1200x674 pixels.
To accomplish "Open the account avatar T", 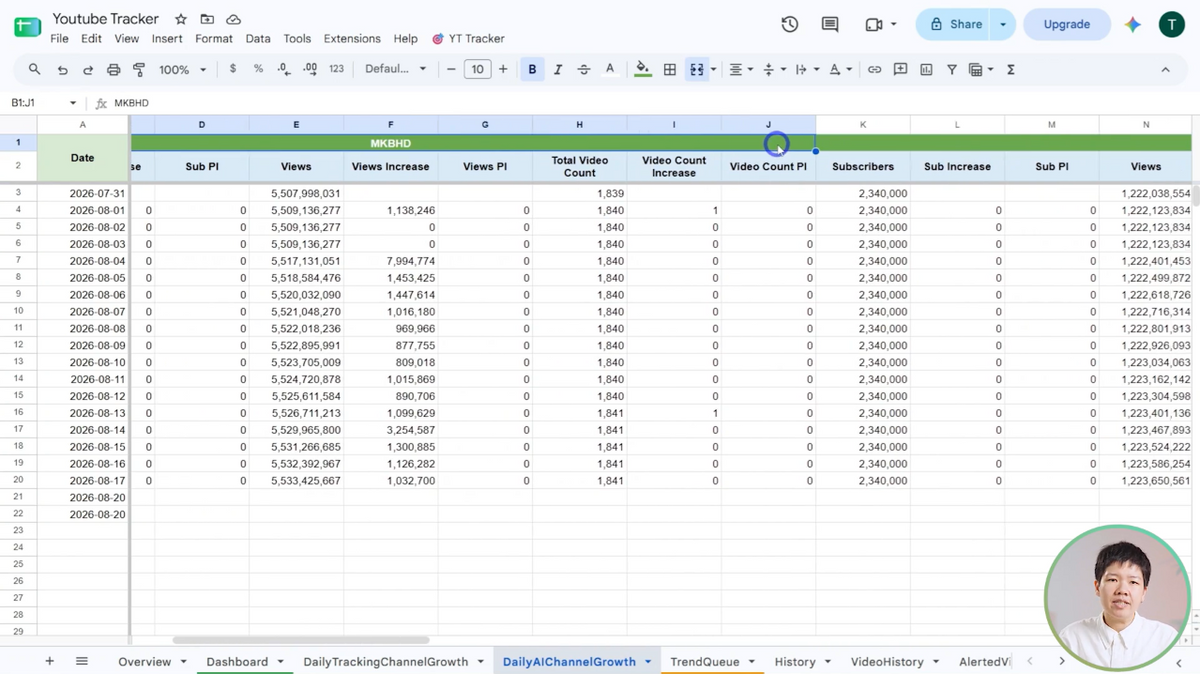I will (x=1172, y=24).
